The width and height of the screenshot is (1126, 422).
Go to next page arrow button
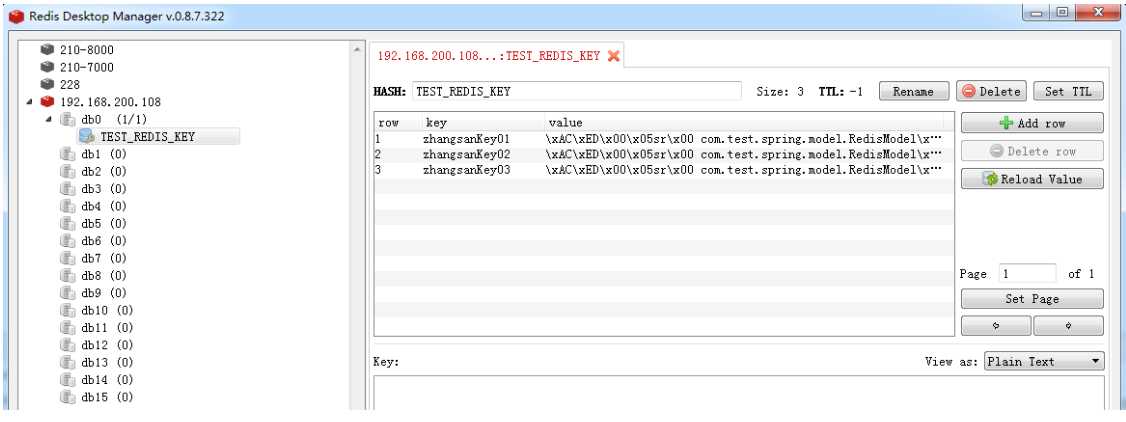(1069, 326)
